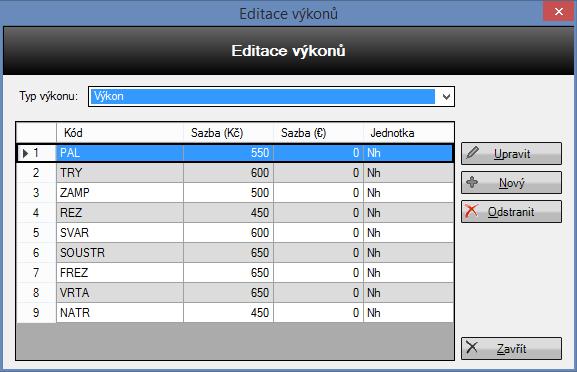Sort by the Sazba (Kč) column header
Viewport: 577px width, 372px height.
228,133
